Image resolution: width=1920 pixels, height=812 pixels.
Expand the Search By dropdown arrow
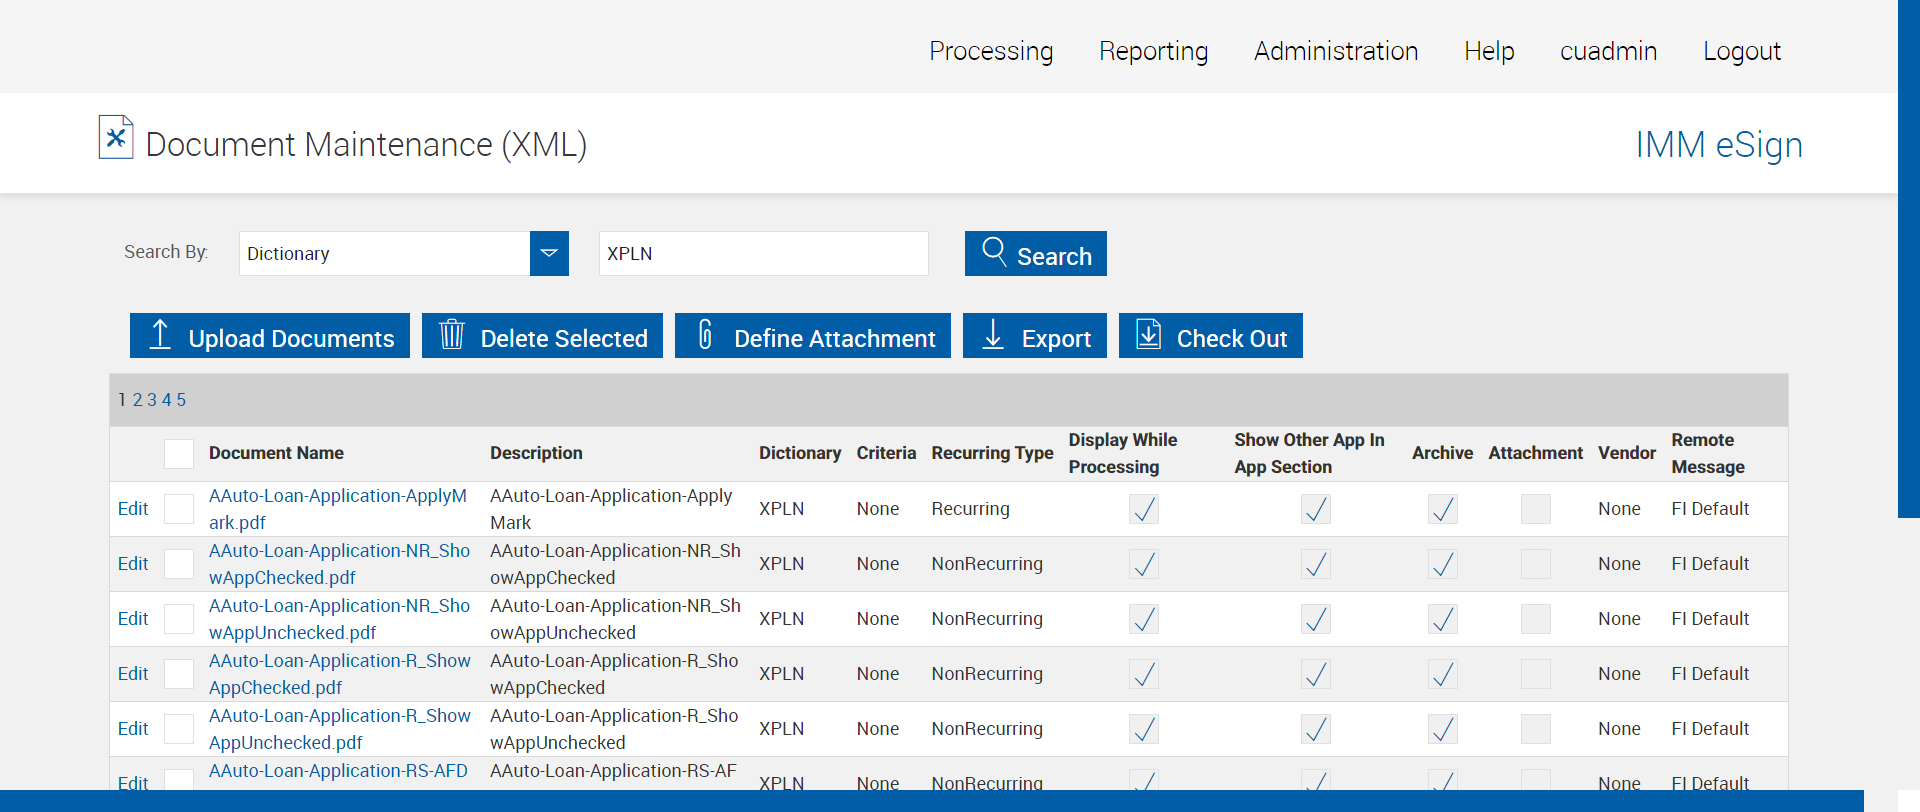[x=549, y=254]
